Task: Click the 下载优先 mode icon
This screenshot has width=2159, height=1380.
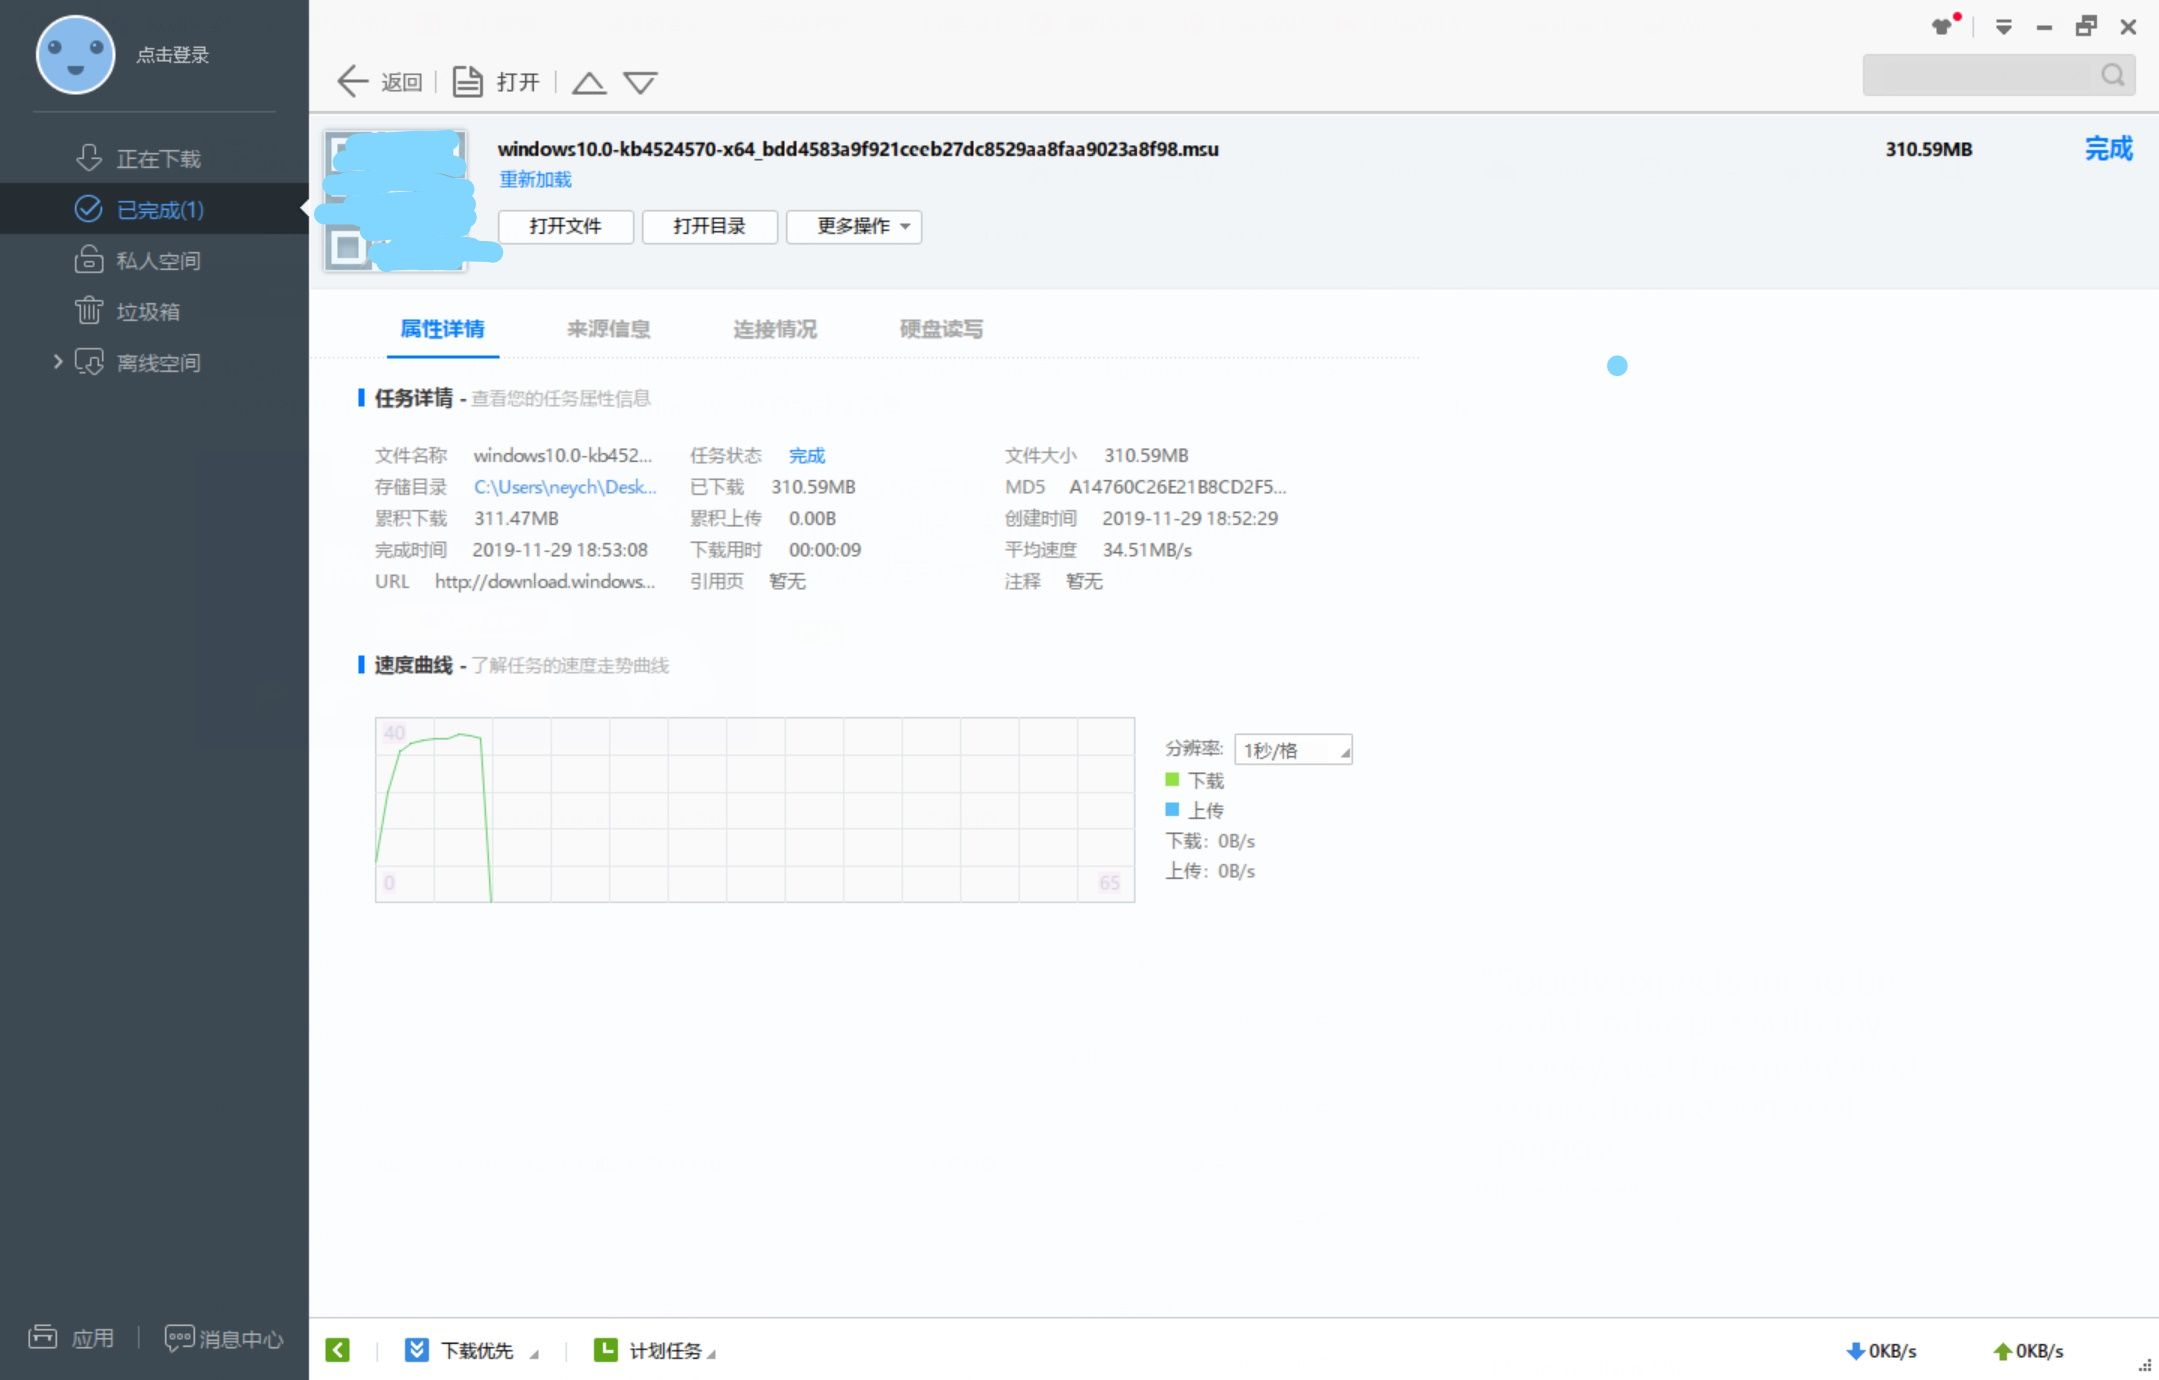Action: click(x=416, y=1350)
